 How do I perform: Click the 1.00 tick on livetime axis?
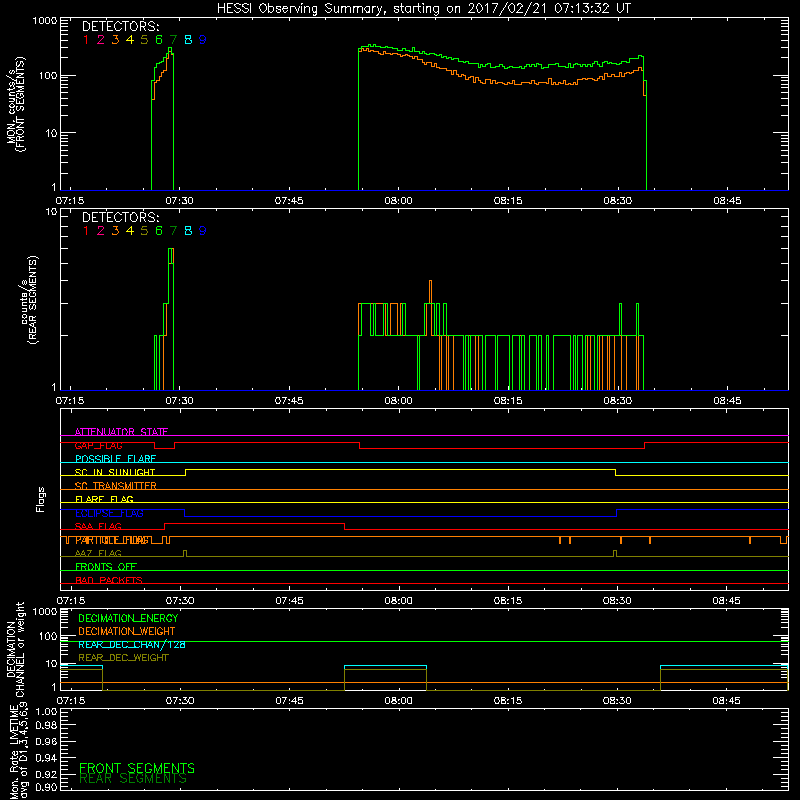pos(46,712)
